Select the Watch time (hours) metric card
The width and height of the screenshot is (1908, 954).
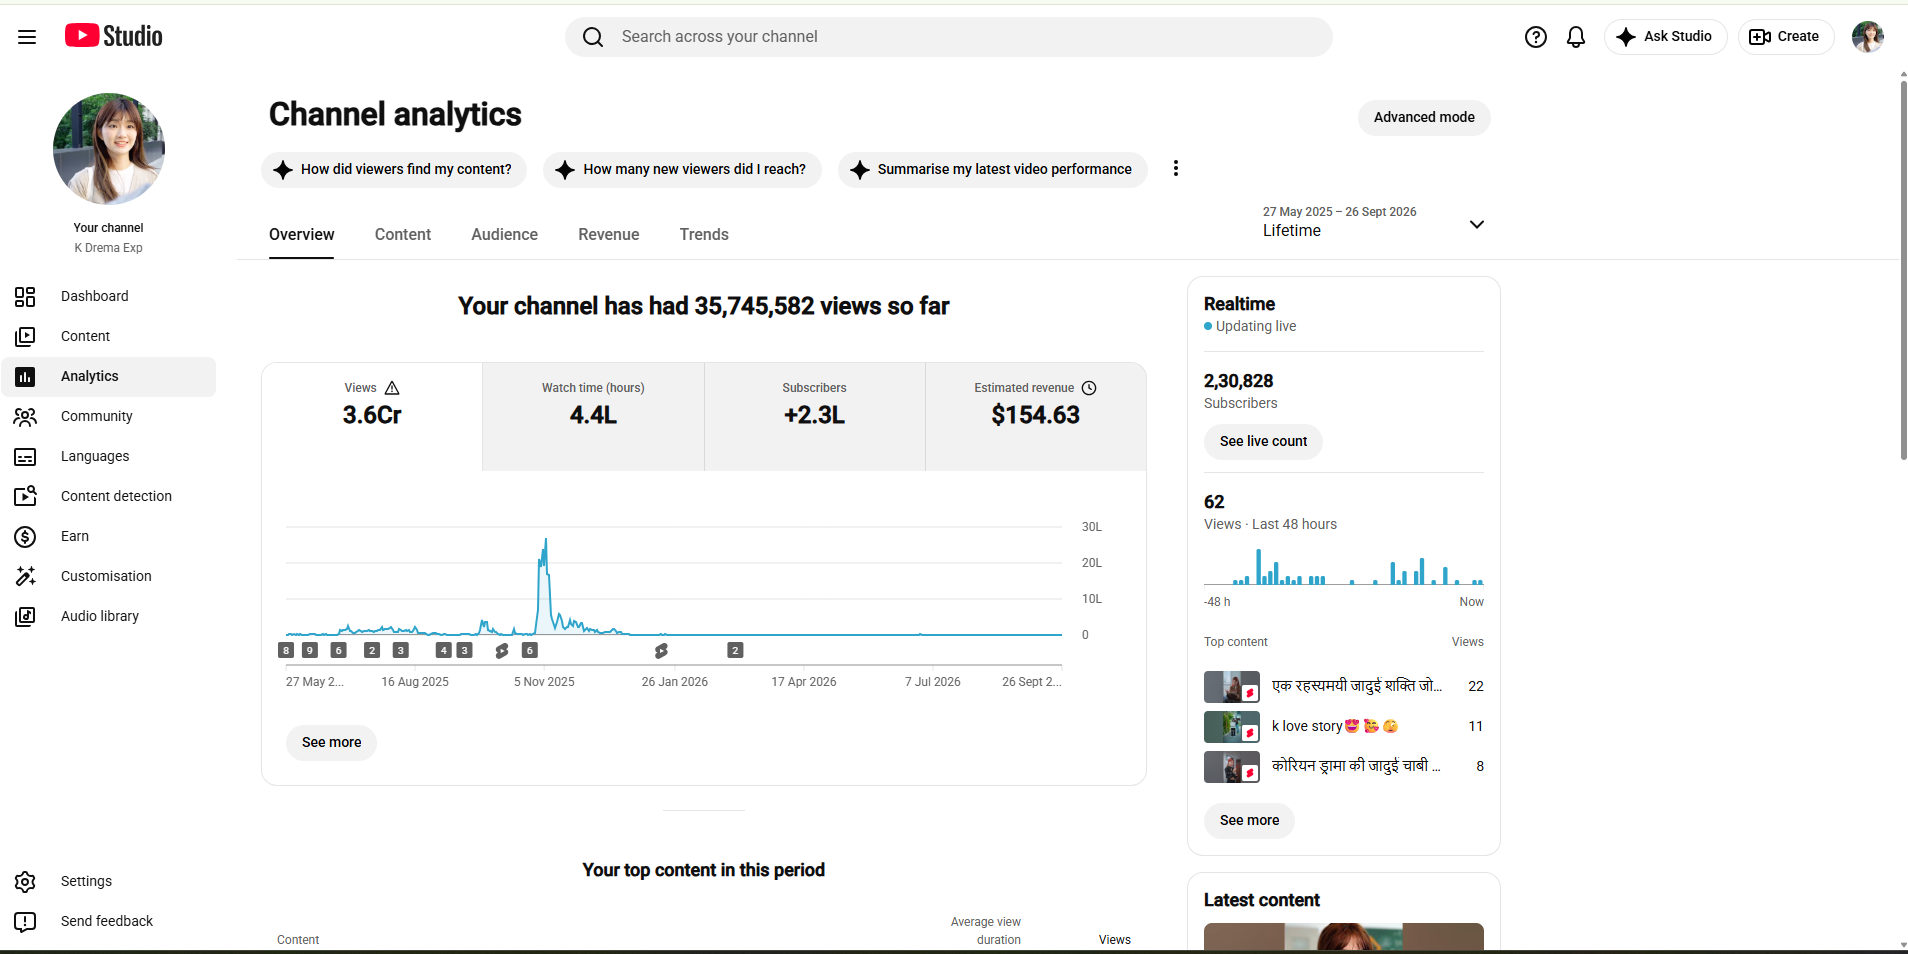click(593, 416)
